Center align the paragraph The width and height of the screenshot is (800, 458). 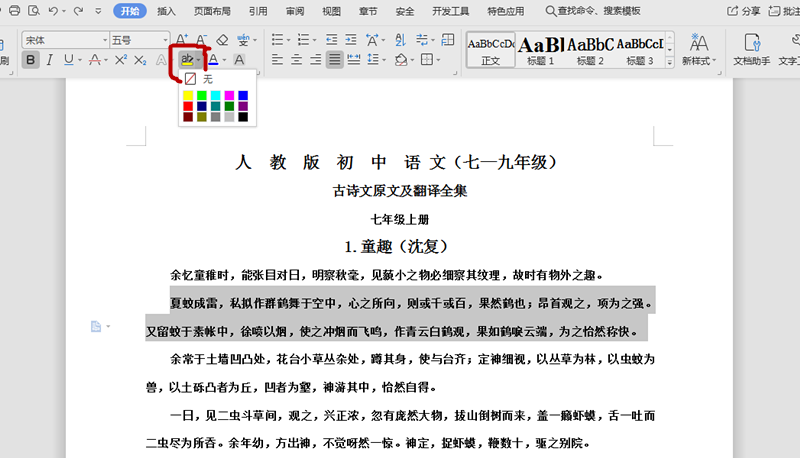(x=296, y=60)
